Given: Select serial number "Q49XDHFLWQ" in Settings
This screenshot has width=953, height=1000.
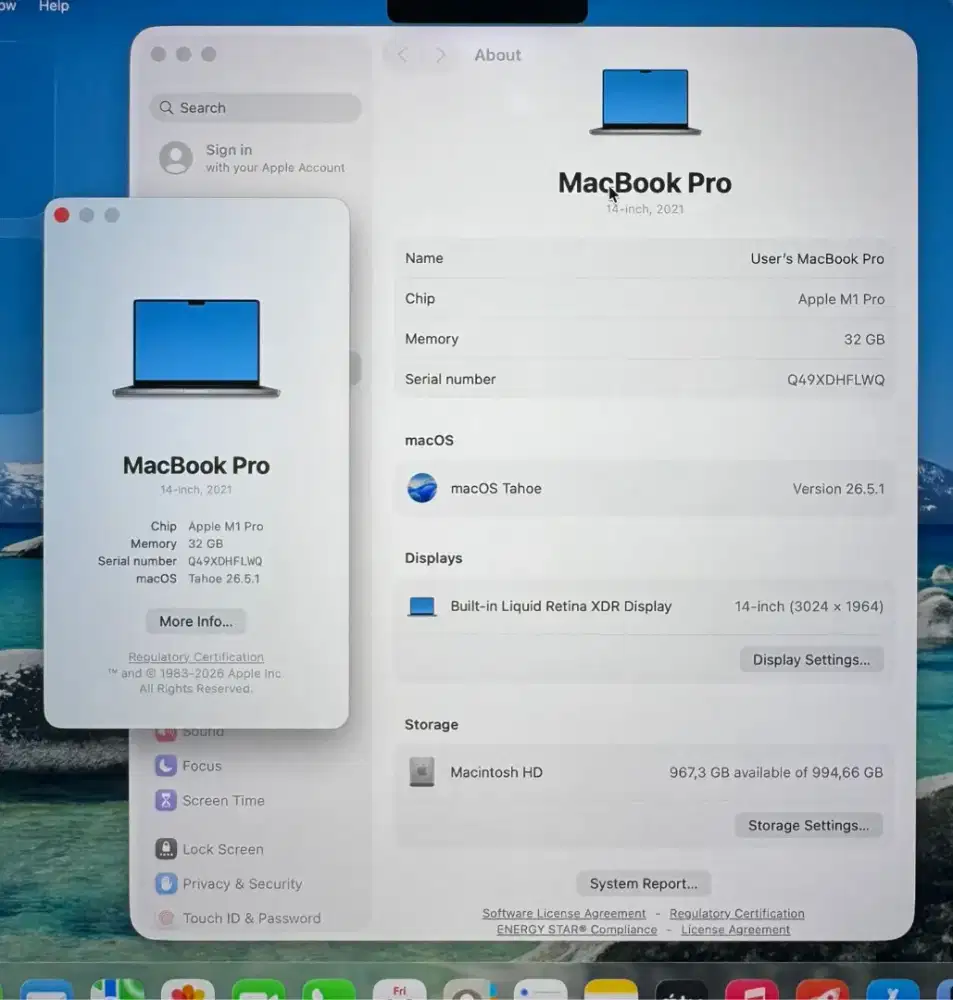Looking at the screenshot, I should [836, 380].
